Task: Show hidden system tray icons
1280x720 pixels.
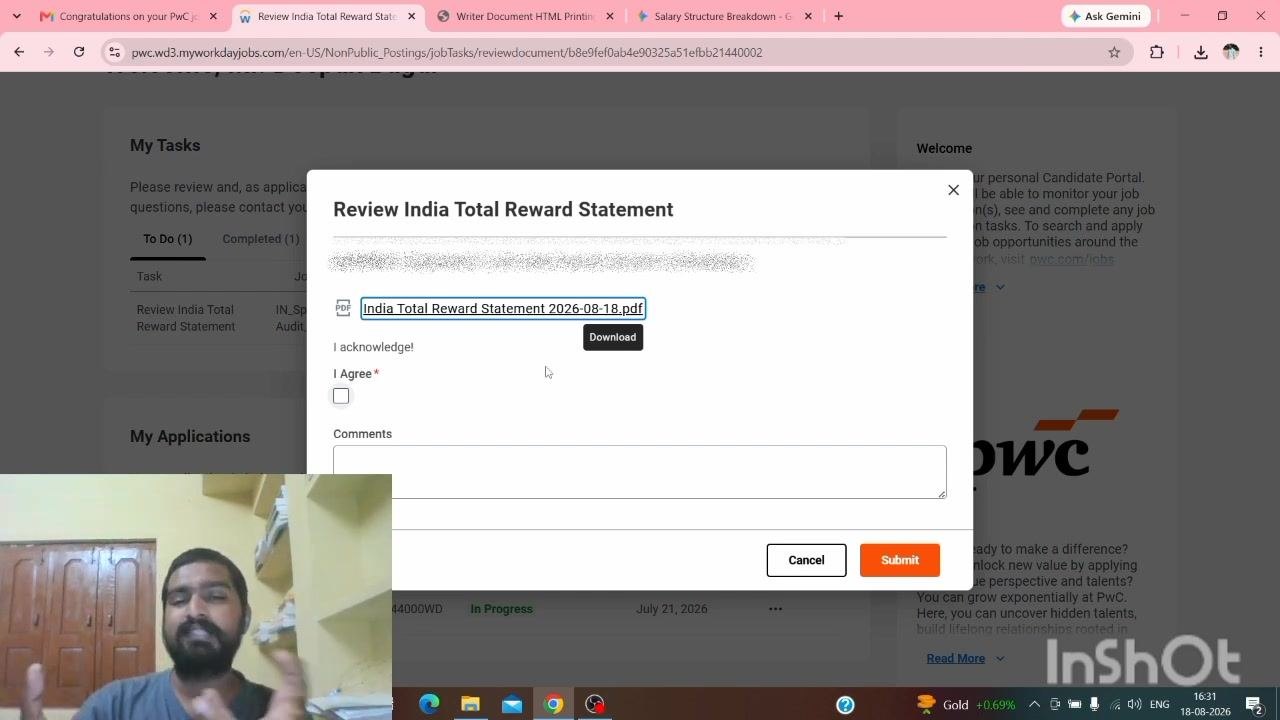Action: pyautogui.click(x=1034, y=704)
